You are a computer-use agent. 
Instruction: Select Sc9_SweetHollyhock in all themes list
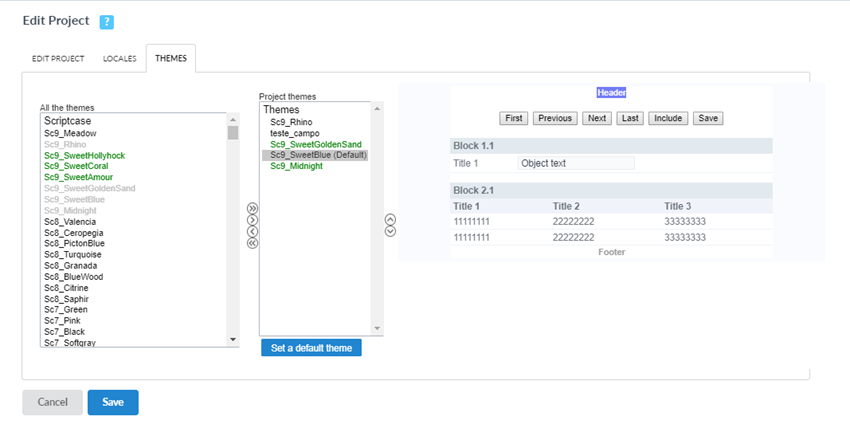pyautogui.click(x=83, y=155)
